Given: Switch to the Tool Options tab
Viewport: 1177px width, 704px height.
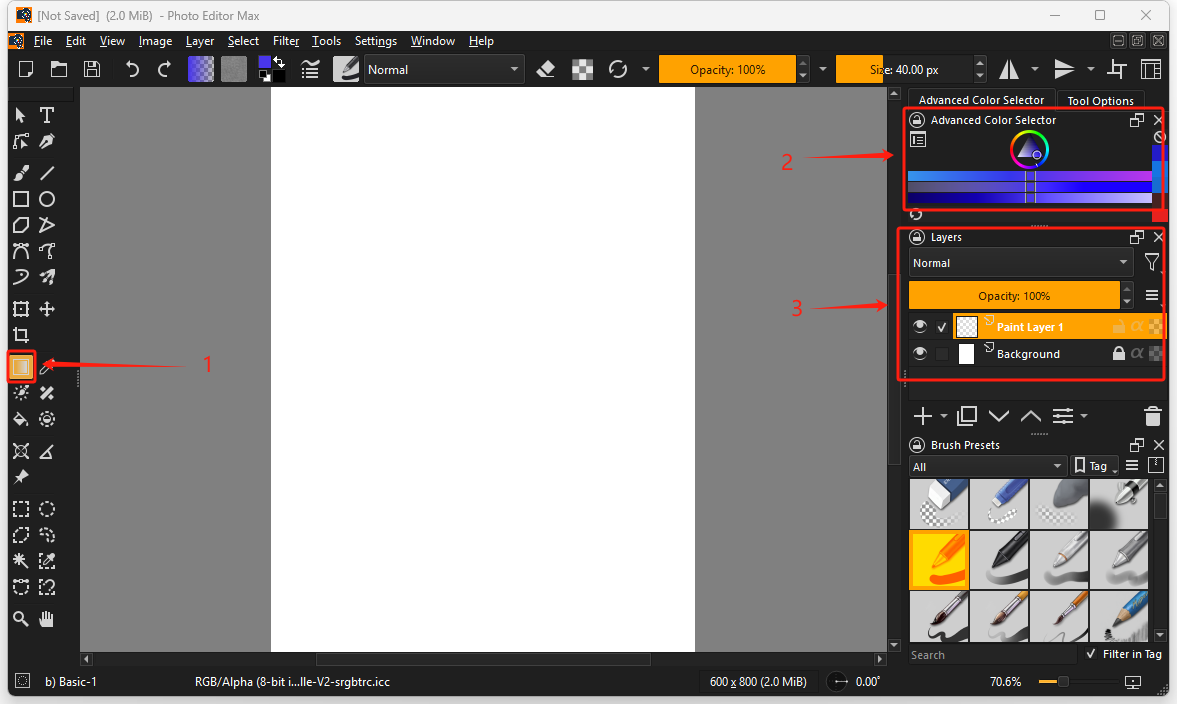Looking at the screenshot, I should click(x=1100, y=101).
